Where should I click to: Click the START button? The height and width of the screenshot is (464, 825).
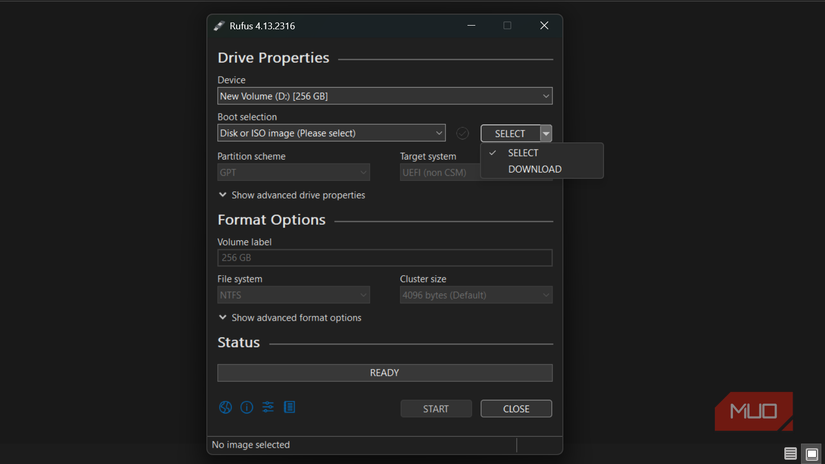[x=436, y=409]
